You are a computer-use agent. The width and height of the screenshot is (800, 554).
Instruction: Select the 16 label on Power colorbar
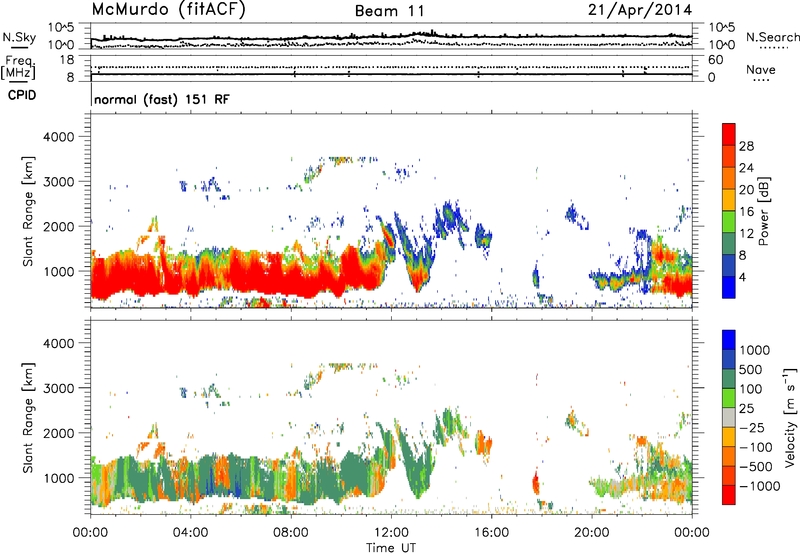pyautogui.click(x=746, y=212)
